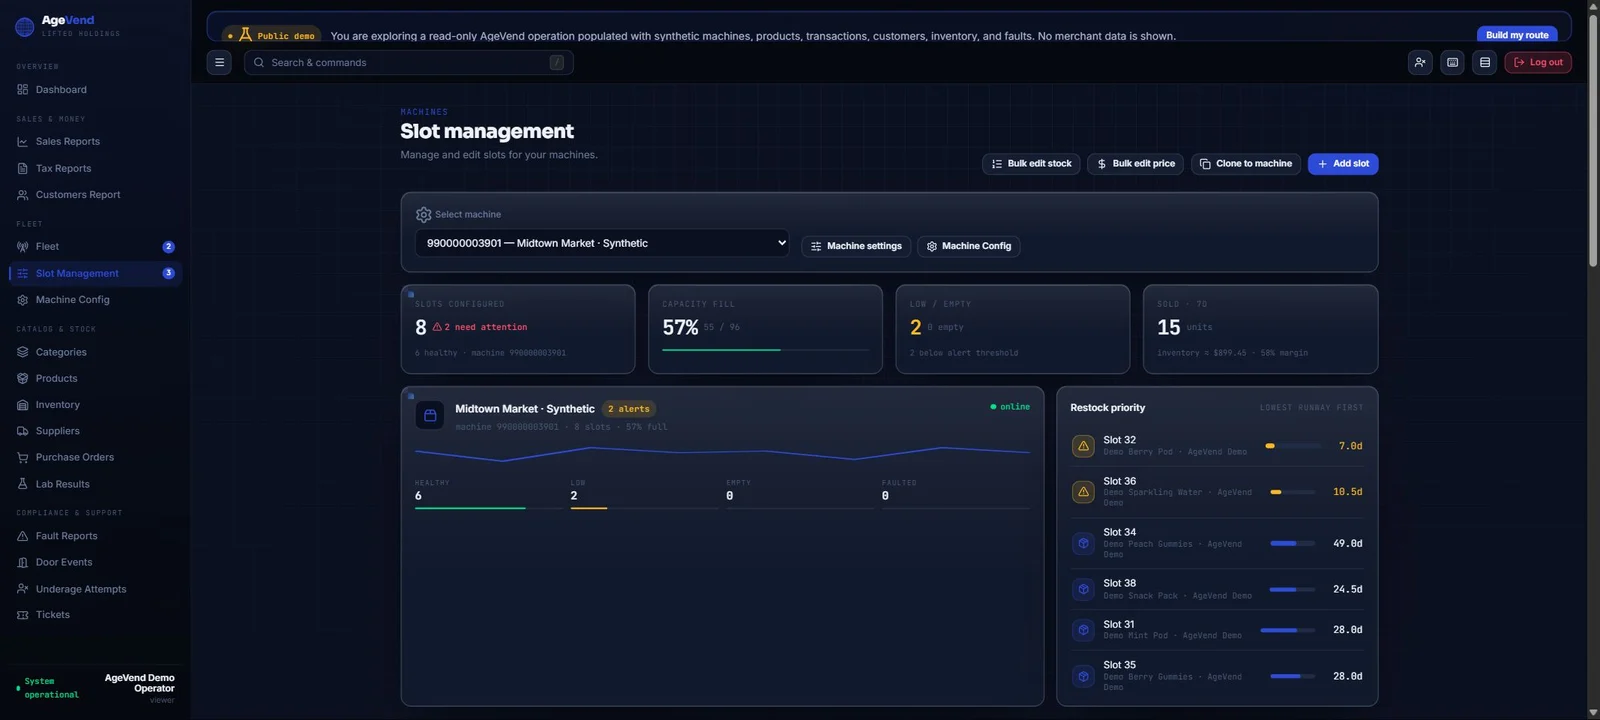Click the Midtown Market machine card icon
The image size is (1600, 720).
coord(430,416)
